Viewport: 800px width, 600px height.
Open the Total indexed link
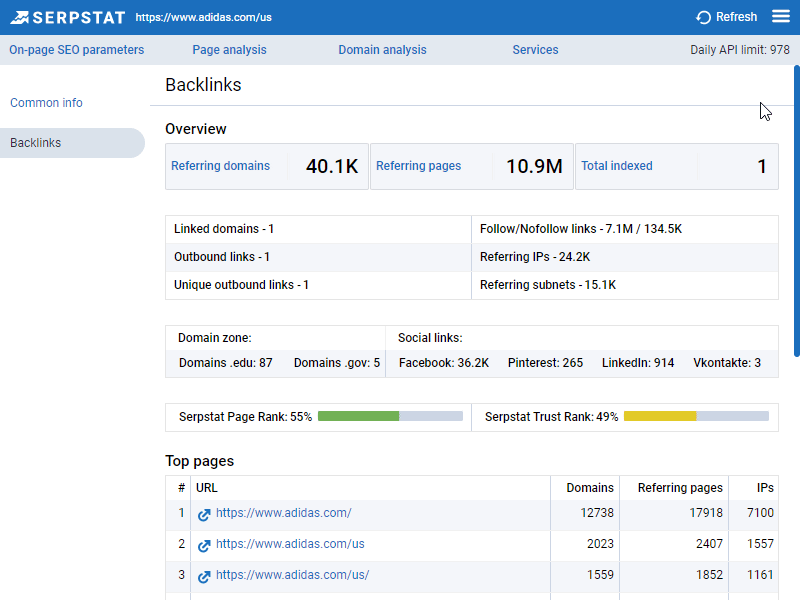click(617, 166)
